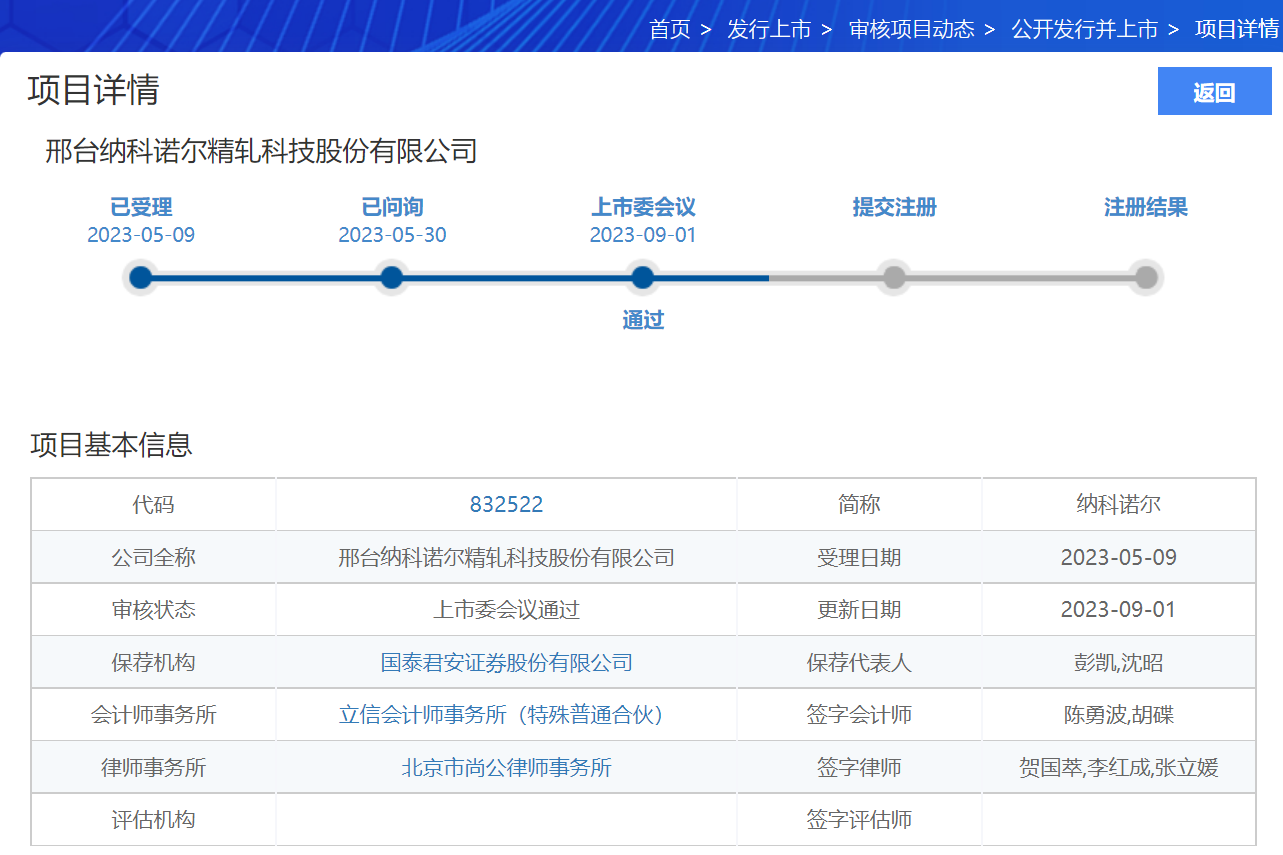Click the stock code 832522 link
1283x855 pixels.
(506, 504)
